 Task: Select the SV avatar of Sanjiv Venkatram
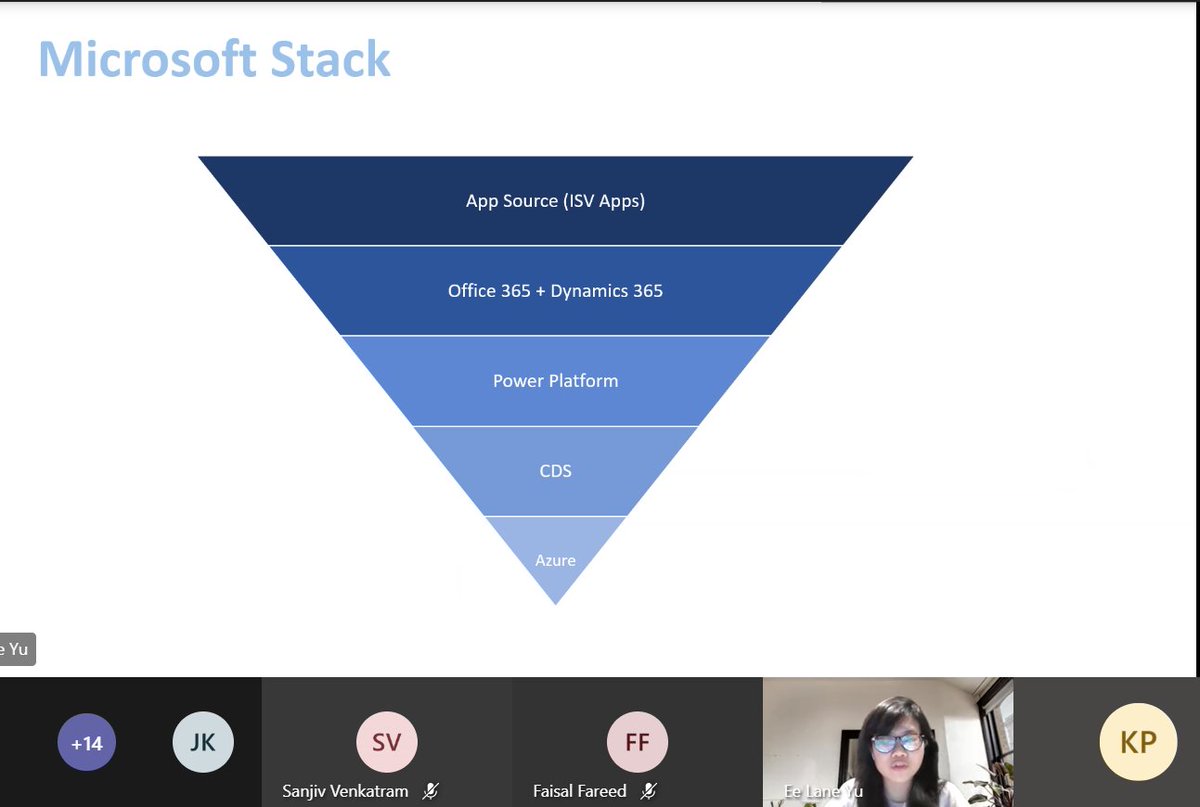[387, 743]
